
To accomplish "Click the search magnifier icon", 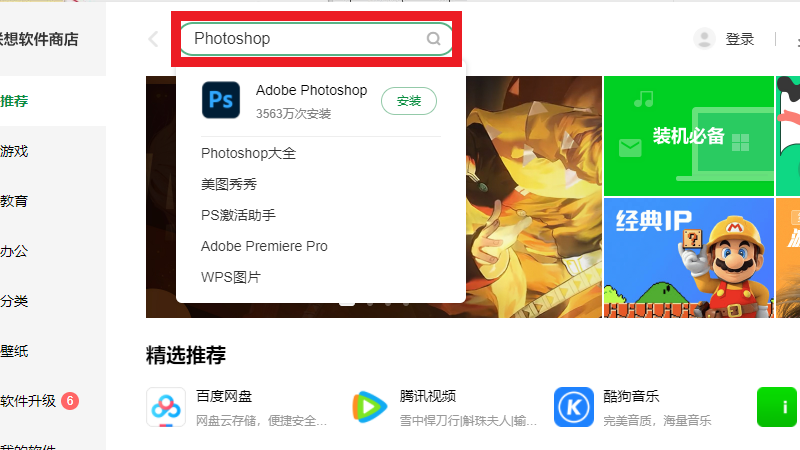I will pos(433,39).
